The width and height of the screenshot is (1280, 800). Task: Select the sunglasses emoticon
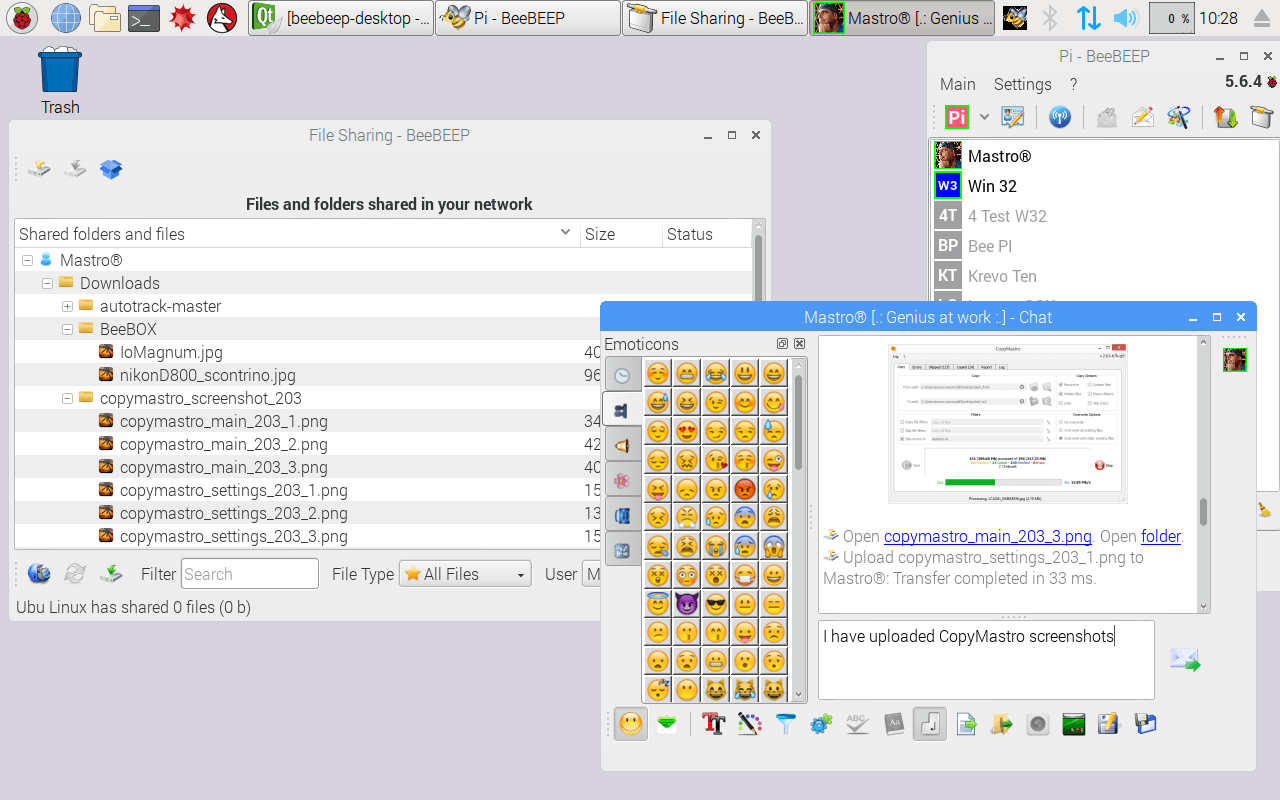[715, 604]
